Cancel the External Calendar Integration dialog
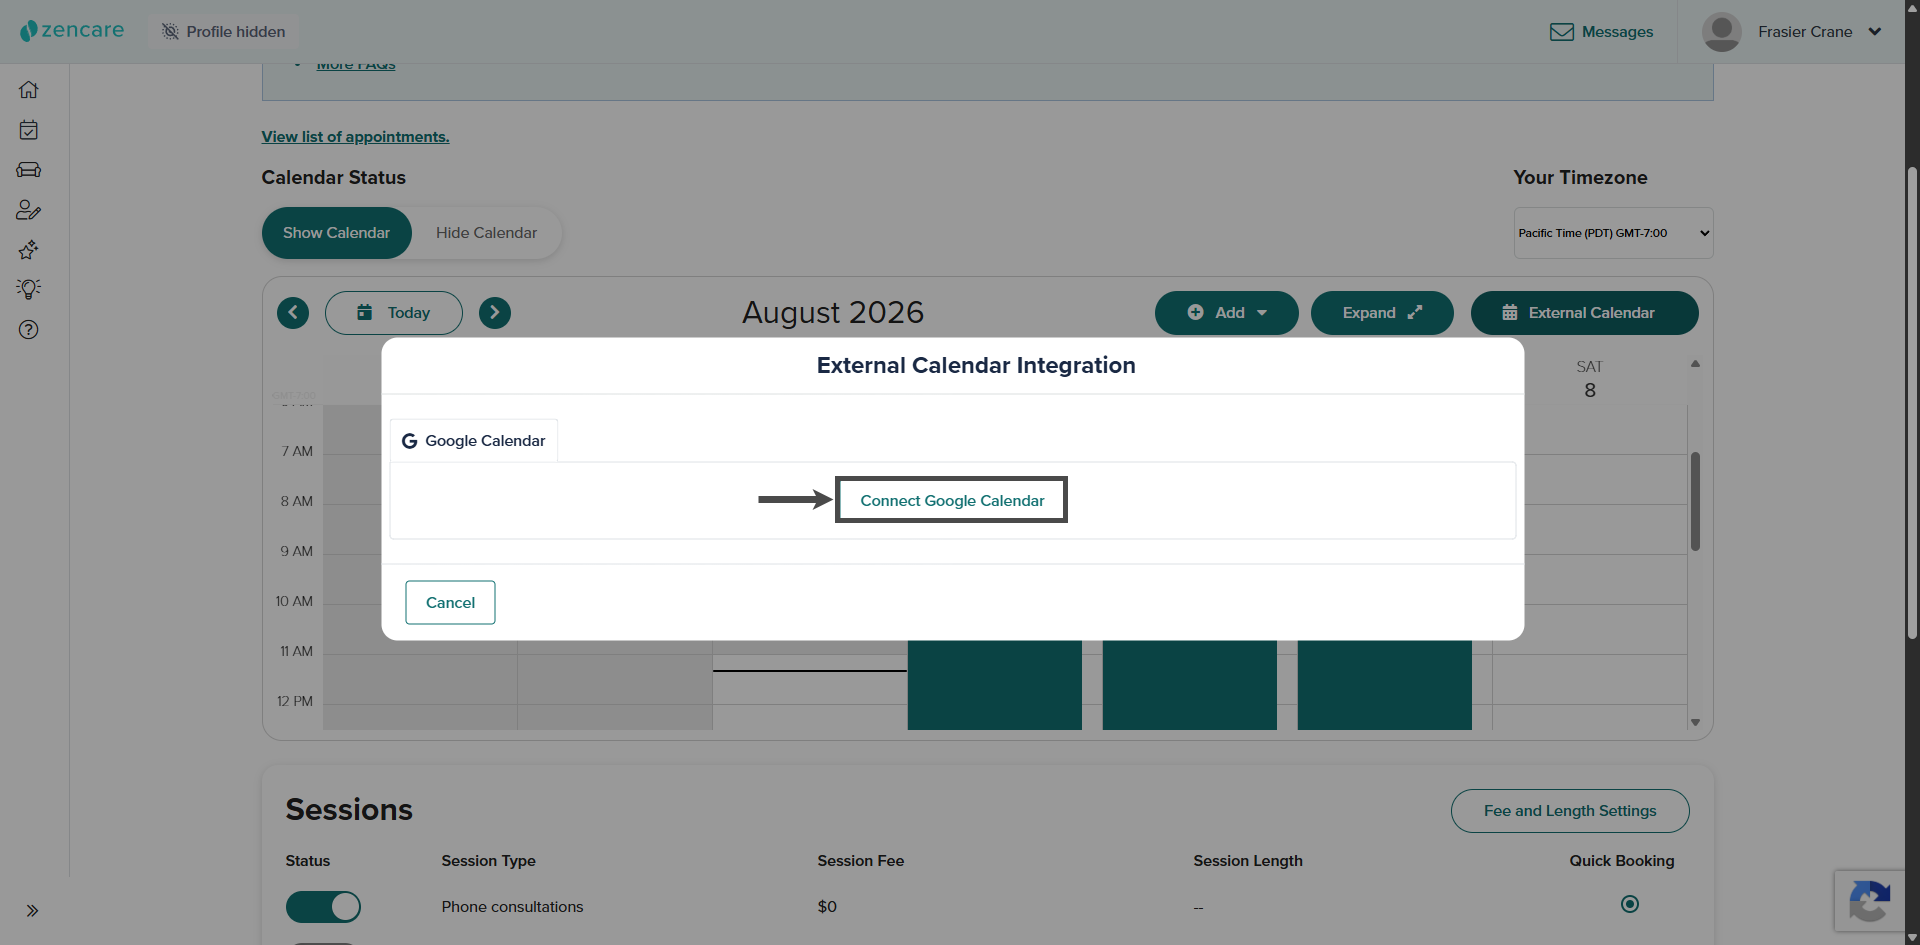The image size is (1920, 945). [x=450, y=603]
